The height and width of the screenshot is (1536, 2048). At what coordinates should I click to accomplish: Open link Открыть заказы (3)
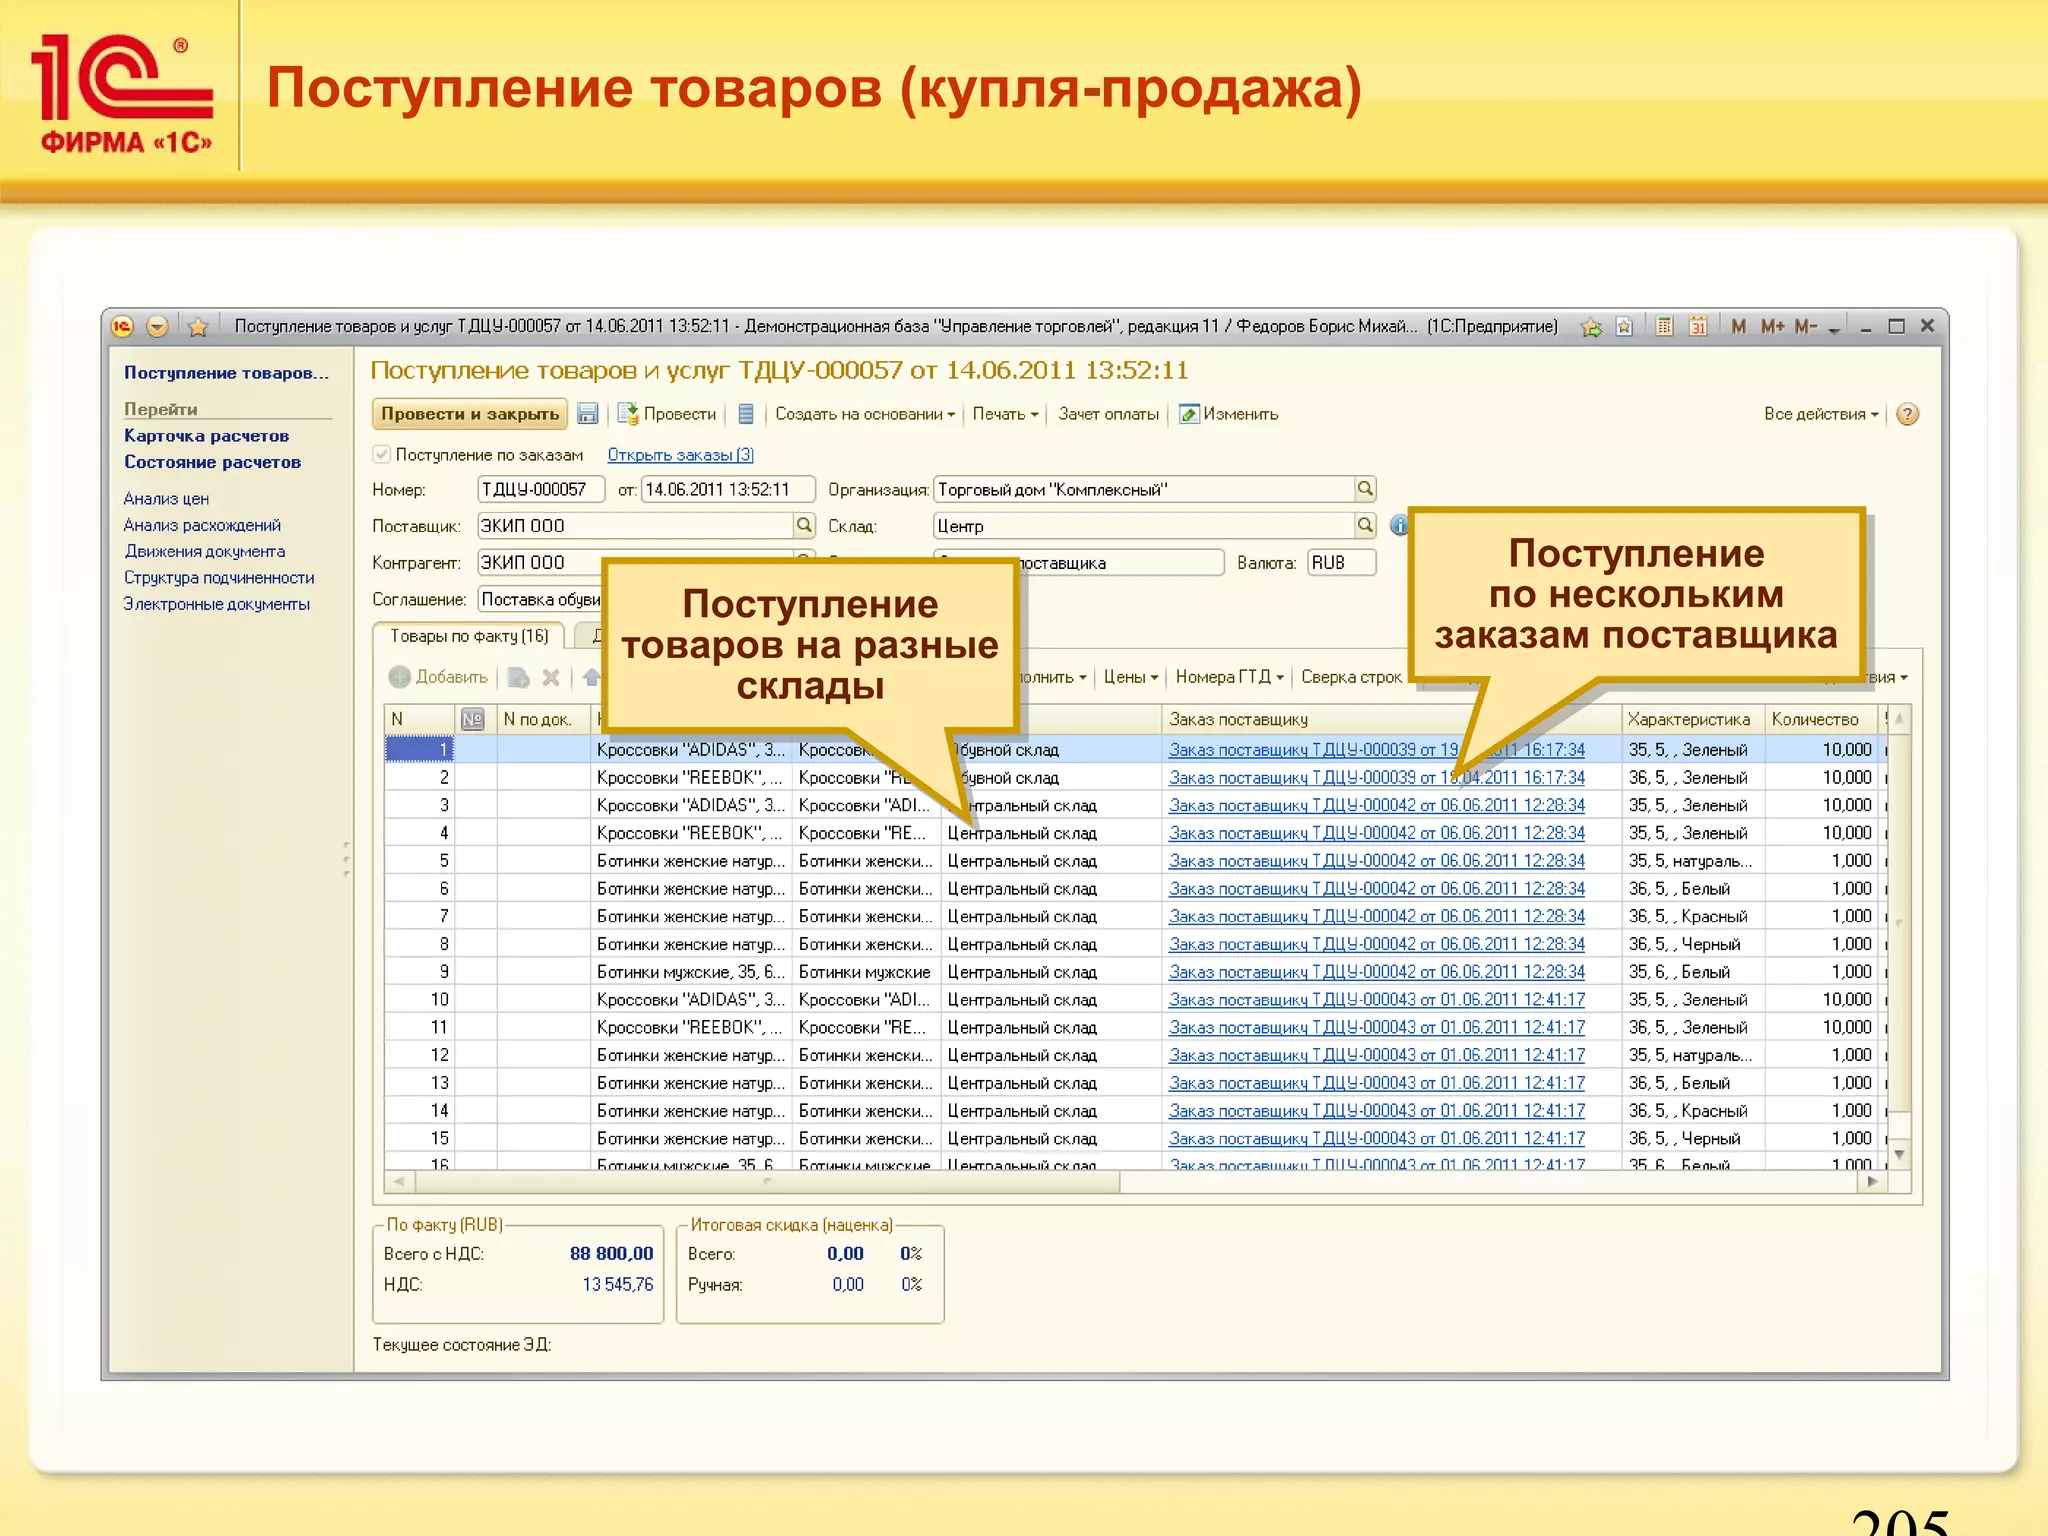(x=680, y=455)
